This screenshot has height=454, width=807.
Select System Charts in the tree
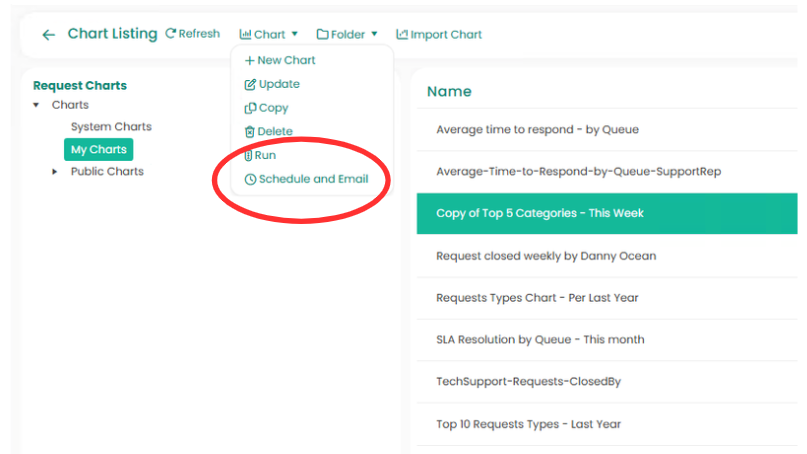coord(111,127)
